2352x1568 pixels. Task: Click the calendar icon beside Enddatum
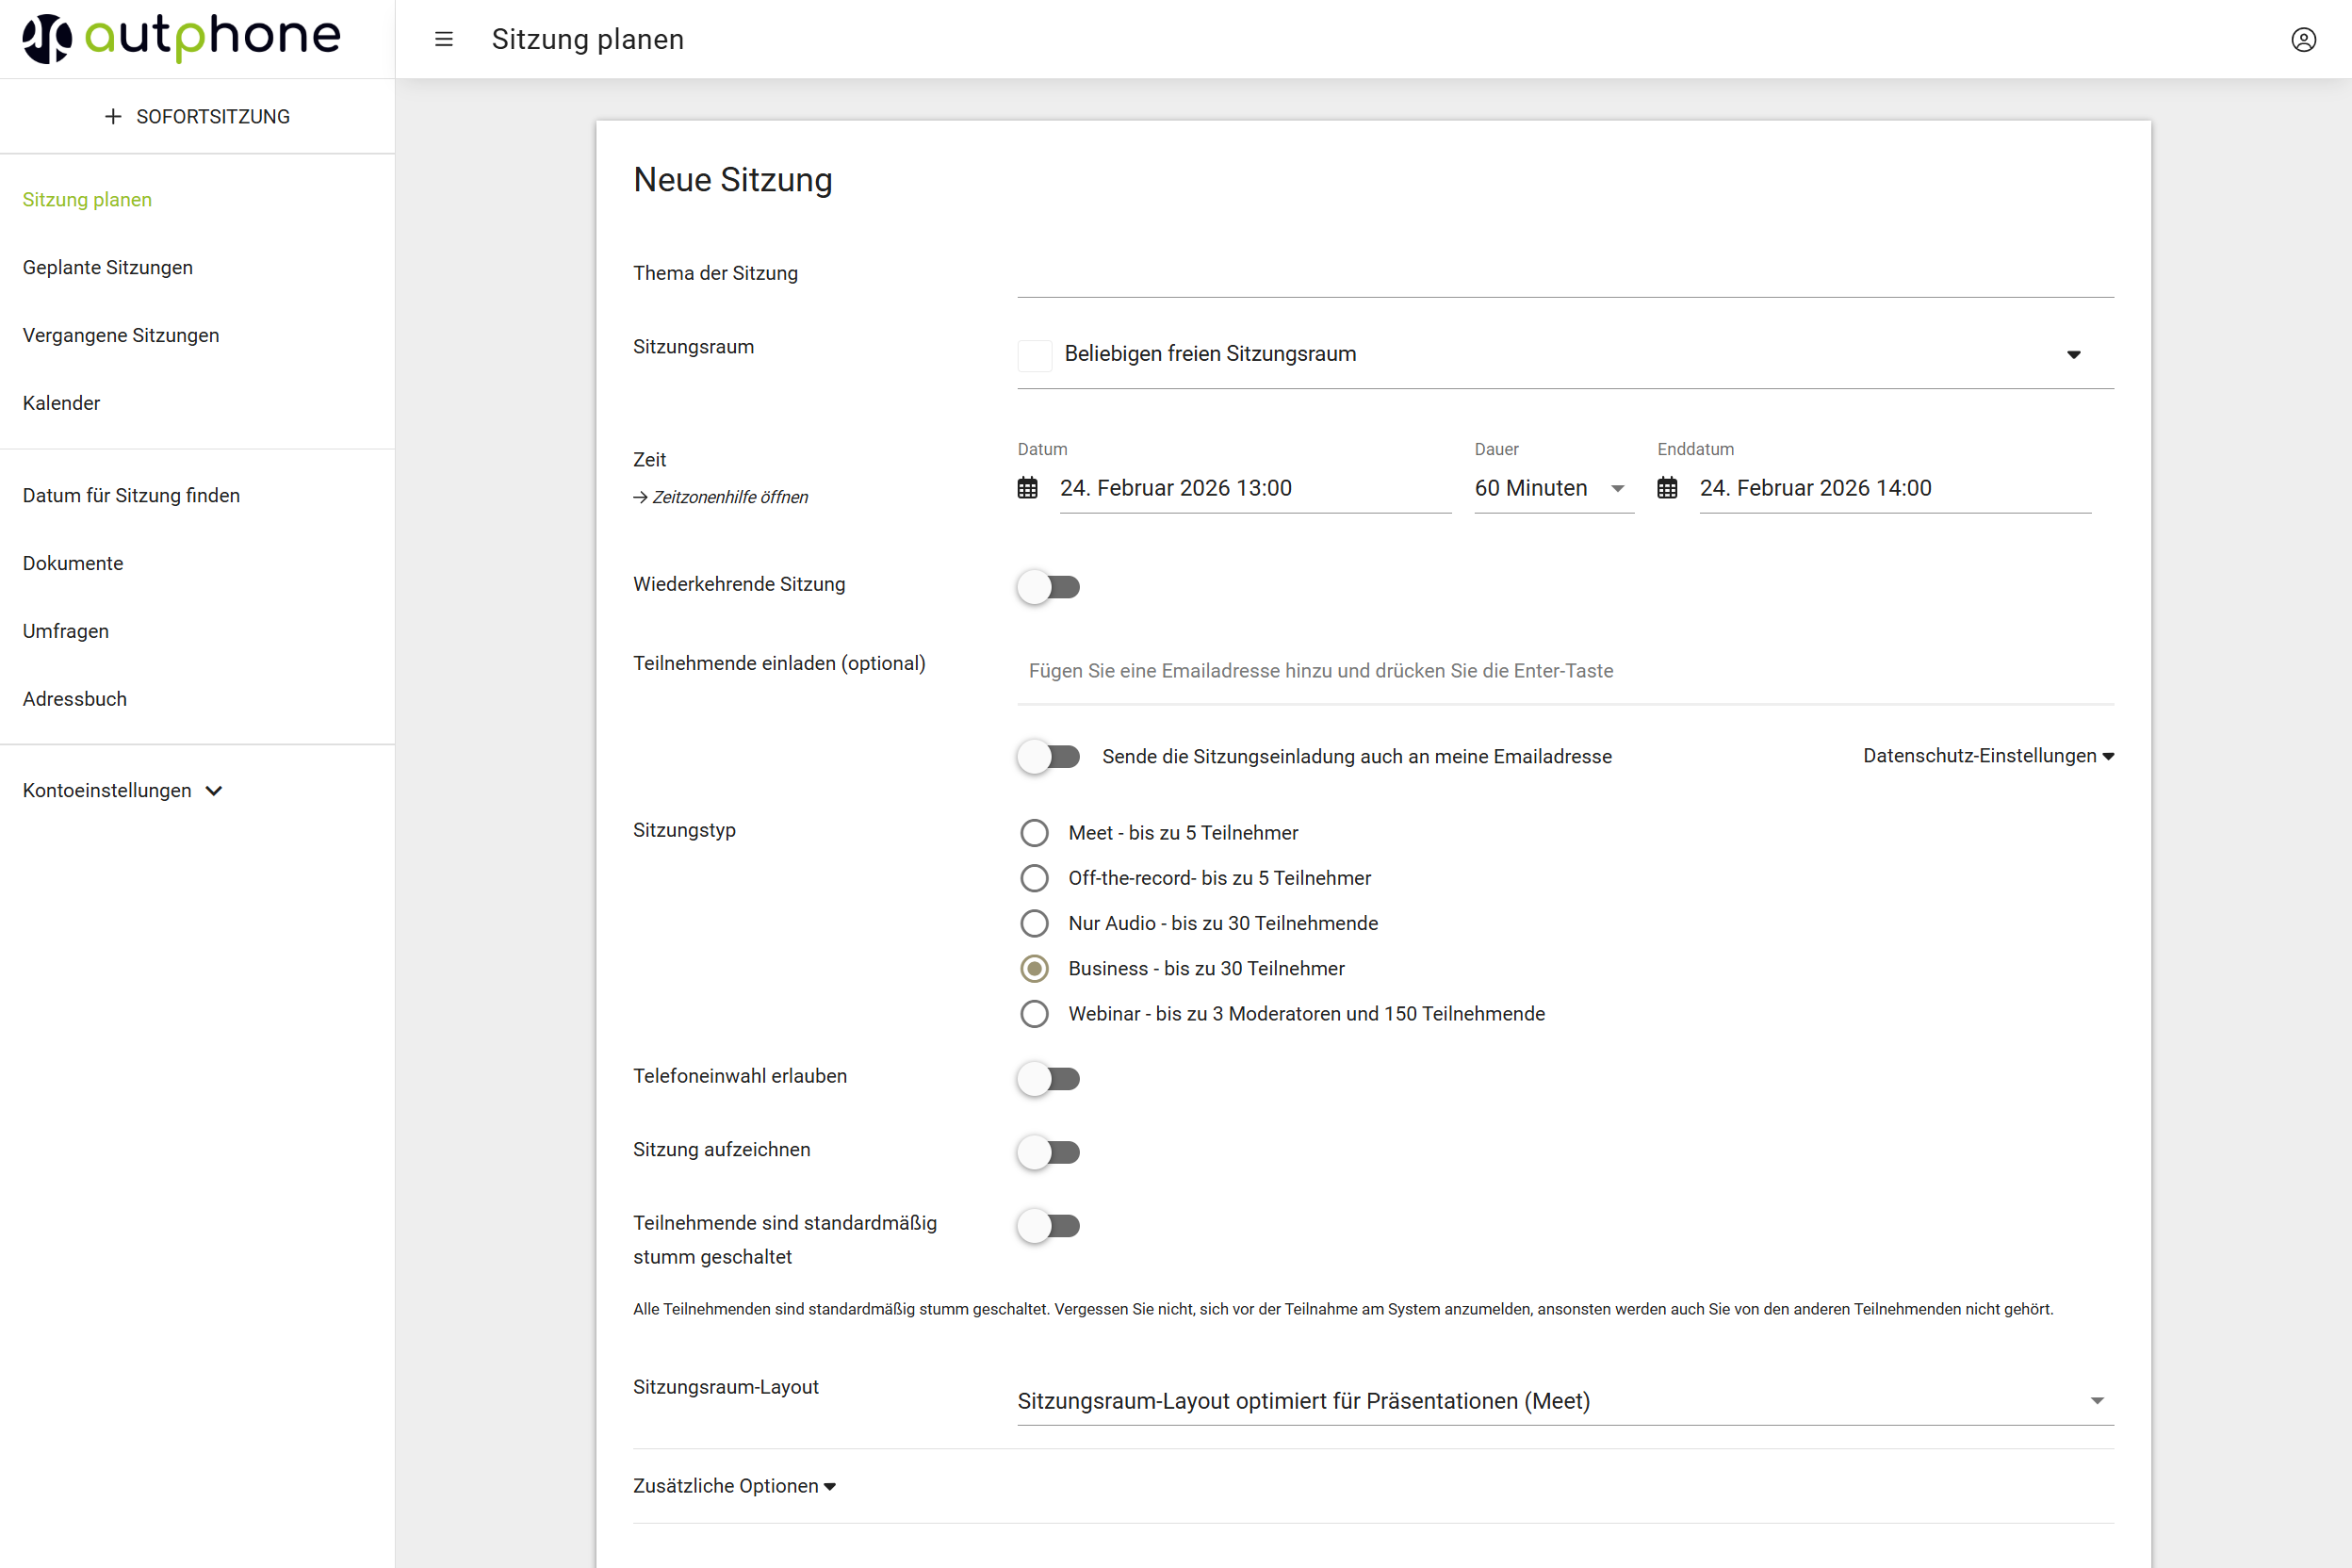point(1667,488)
